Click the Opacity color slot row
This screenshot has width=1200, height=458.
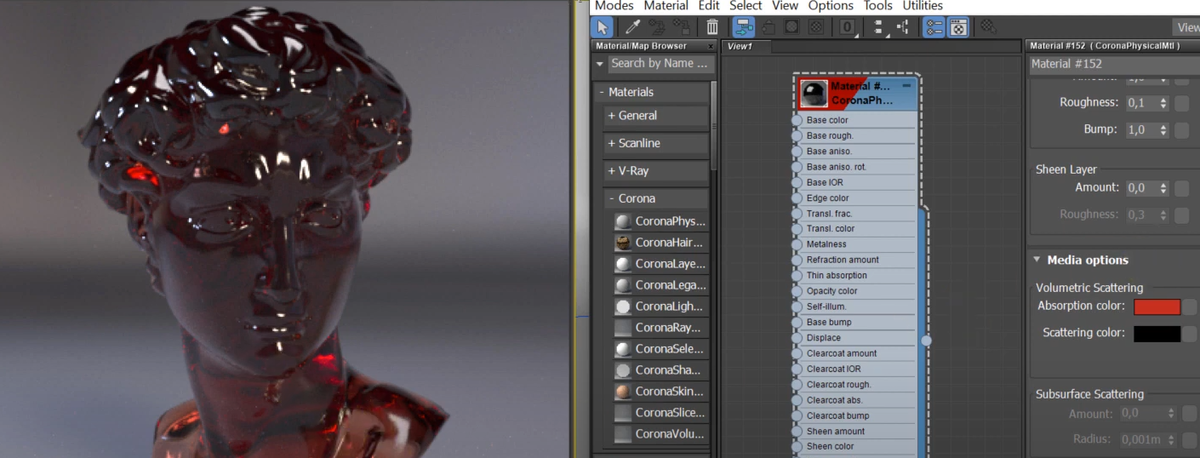(x=857, y=291)
